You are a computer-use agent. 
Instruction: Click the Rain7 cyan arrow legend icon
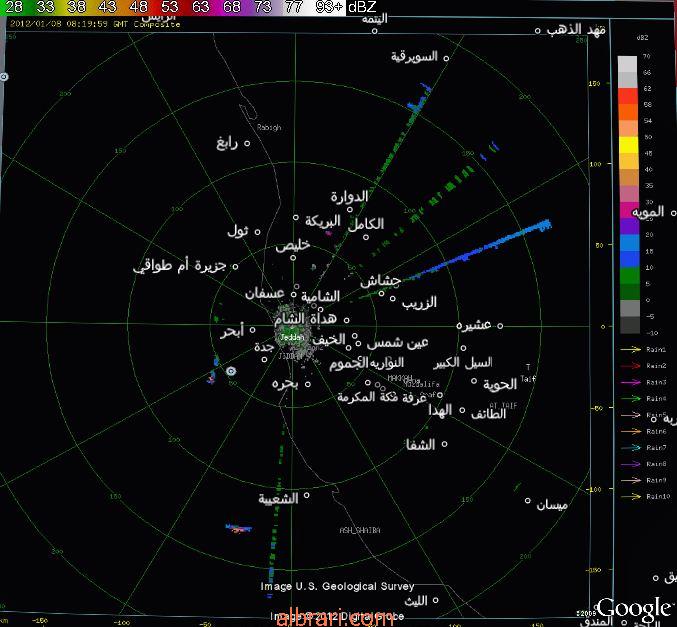pyautogui.click(x=630, y=447)
